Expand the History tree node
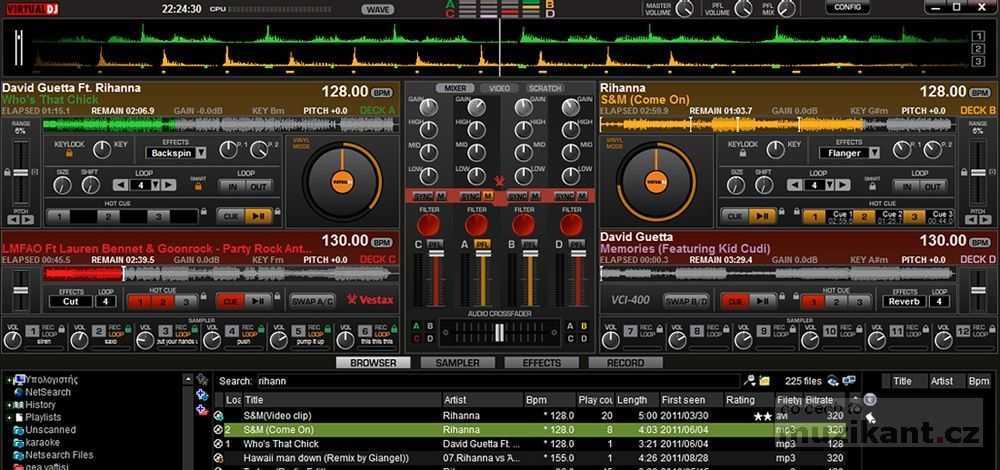The width and height of the screenshot is (1000, 470). [10, 405]
